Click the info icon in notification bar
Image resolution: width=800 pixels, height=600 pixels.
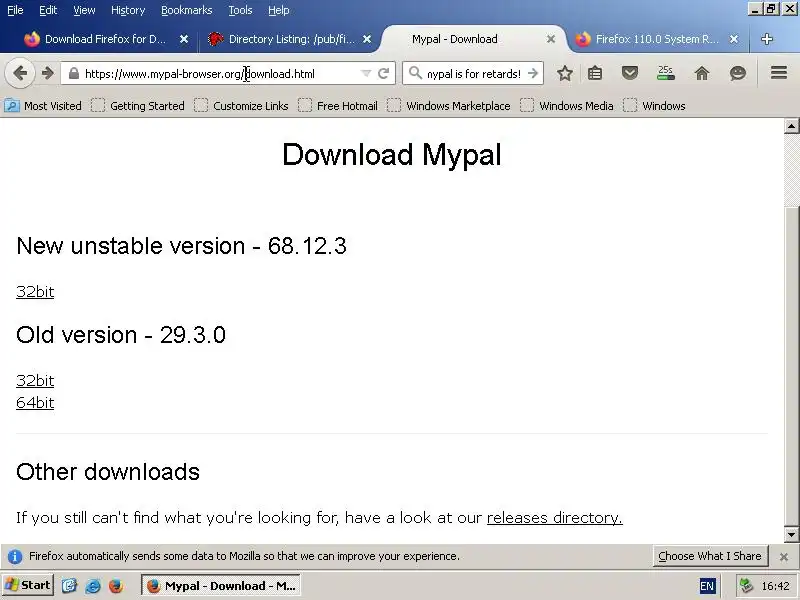click(x=15, y=556)
